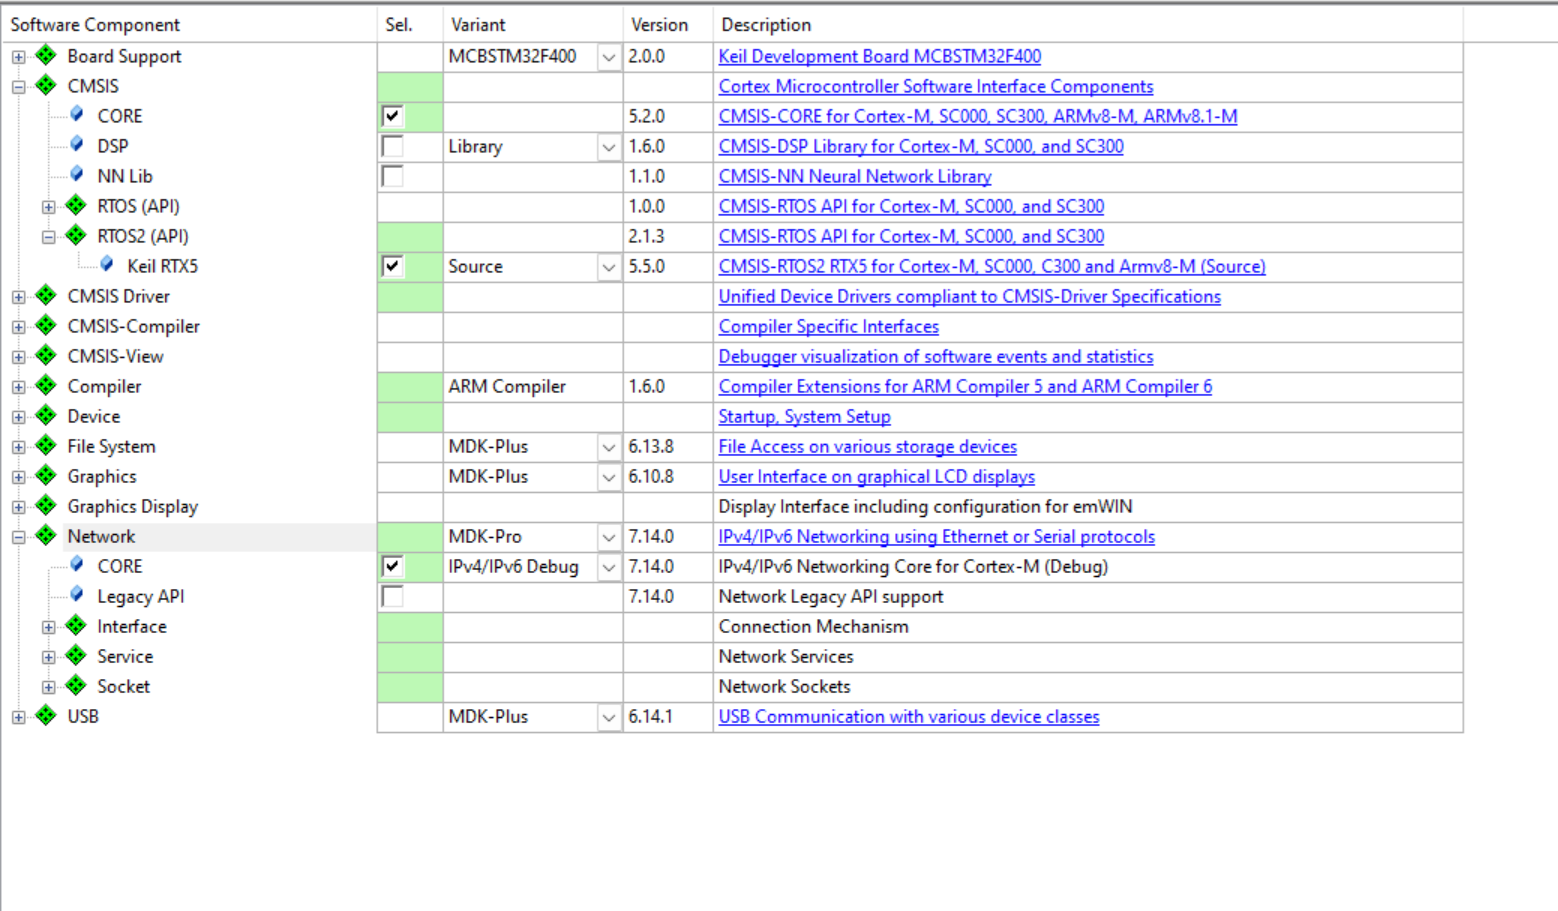
Task: Enable the NN Lib checkbox
Action: (393, 176)
